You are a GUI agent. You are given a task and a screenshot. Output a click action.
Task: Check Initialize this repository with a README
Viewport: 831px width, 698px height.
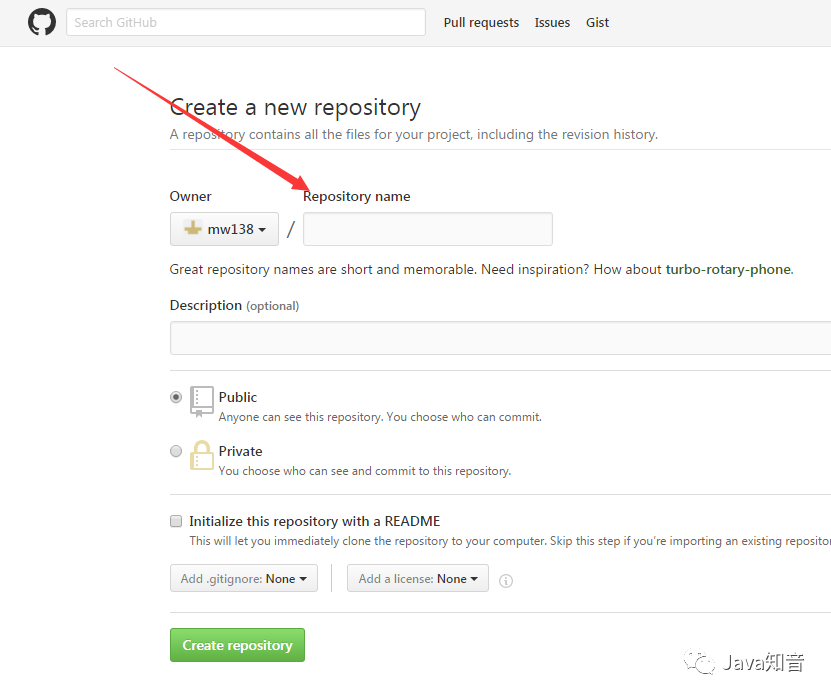click(x=176, y=521)
